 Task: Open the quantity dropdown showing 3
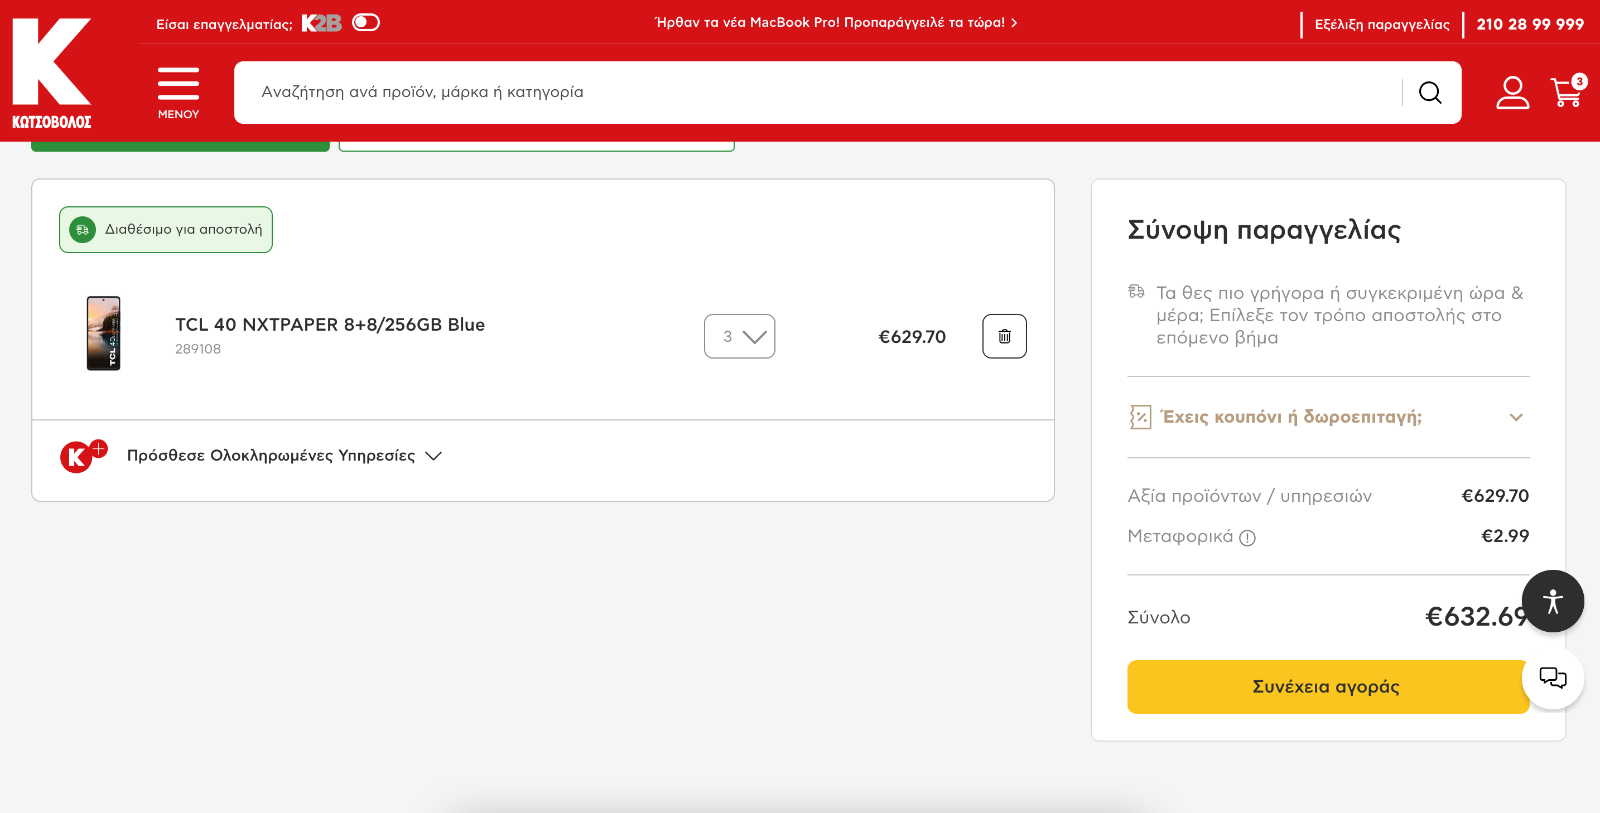coord(739,337)
